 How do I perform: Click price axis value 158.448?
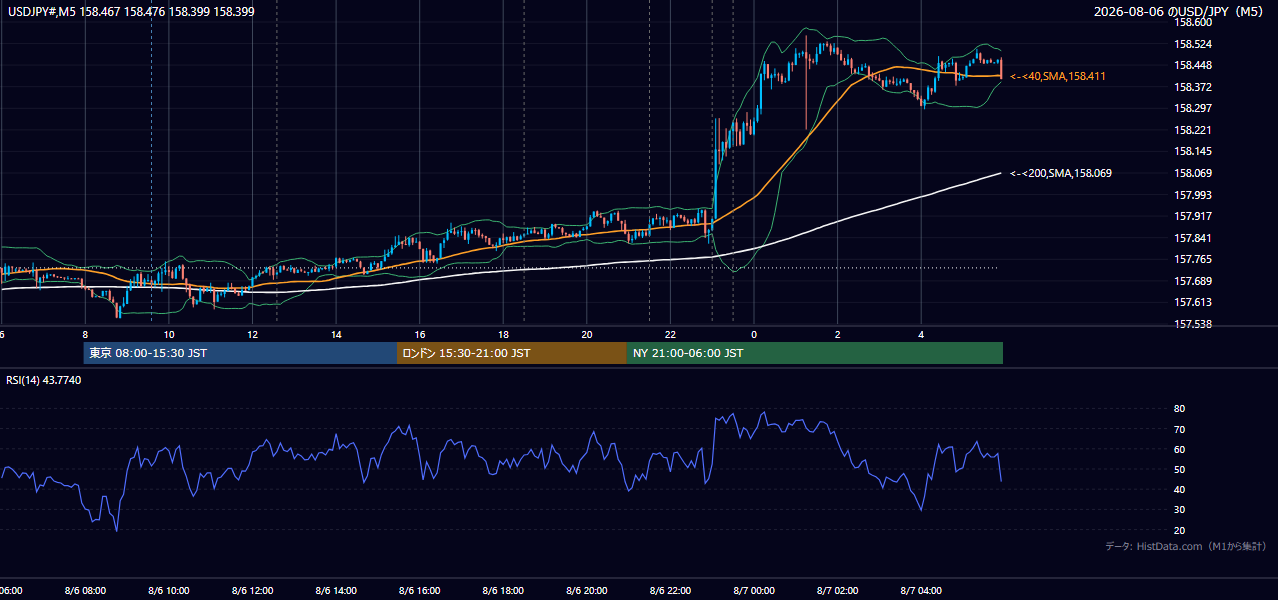pos(1193,65)
